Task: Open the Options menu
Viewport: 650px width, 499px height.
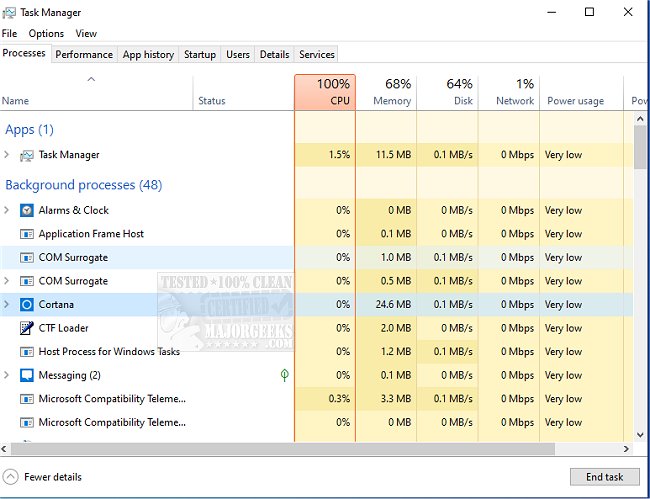Action: click(46, 34)
